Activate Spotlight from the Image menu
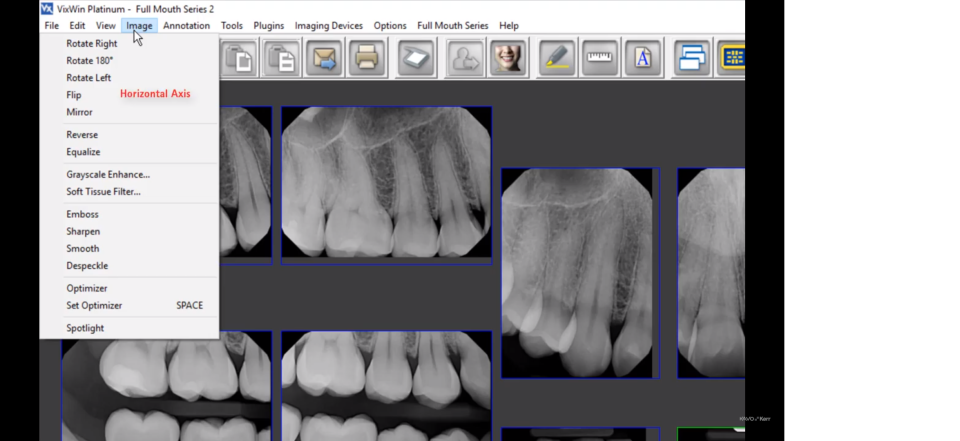 click(x=85, y=328)
